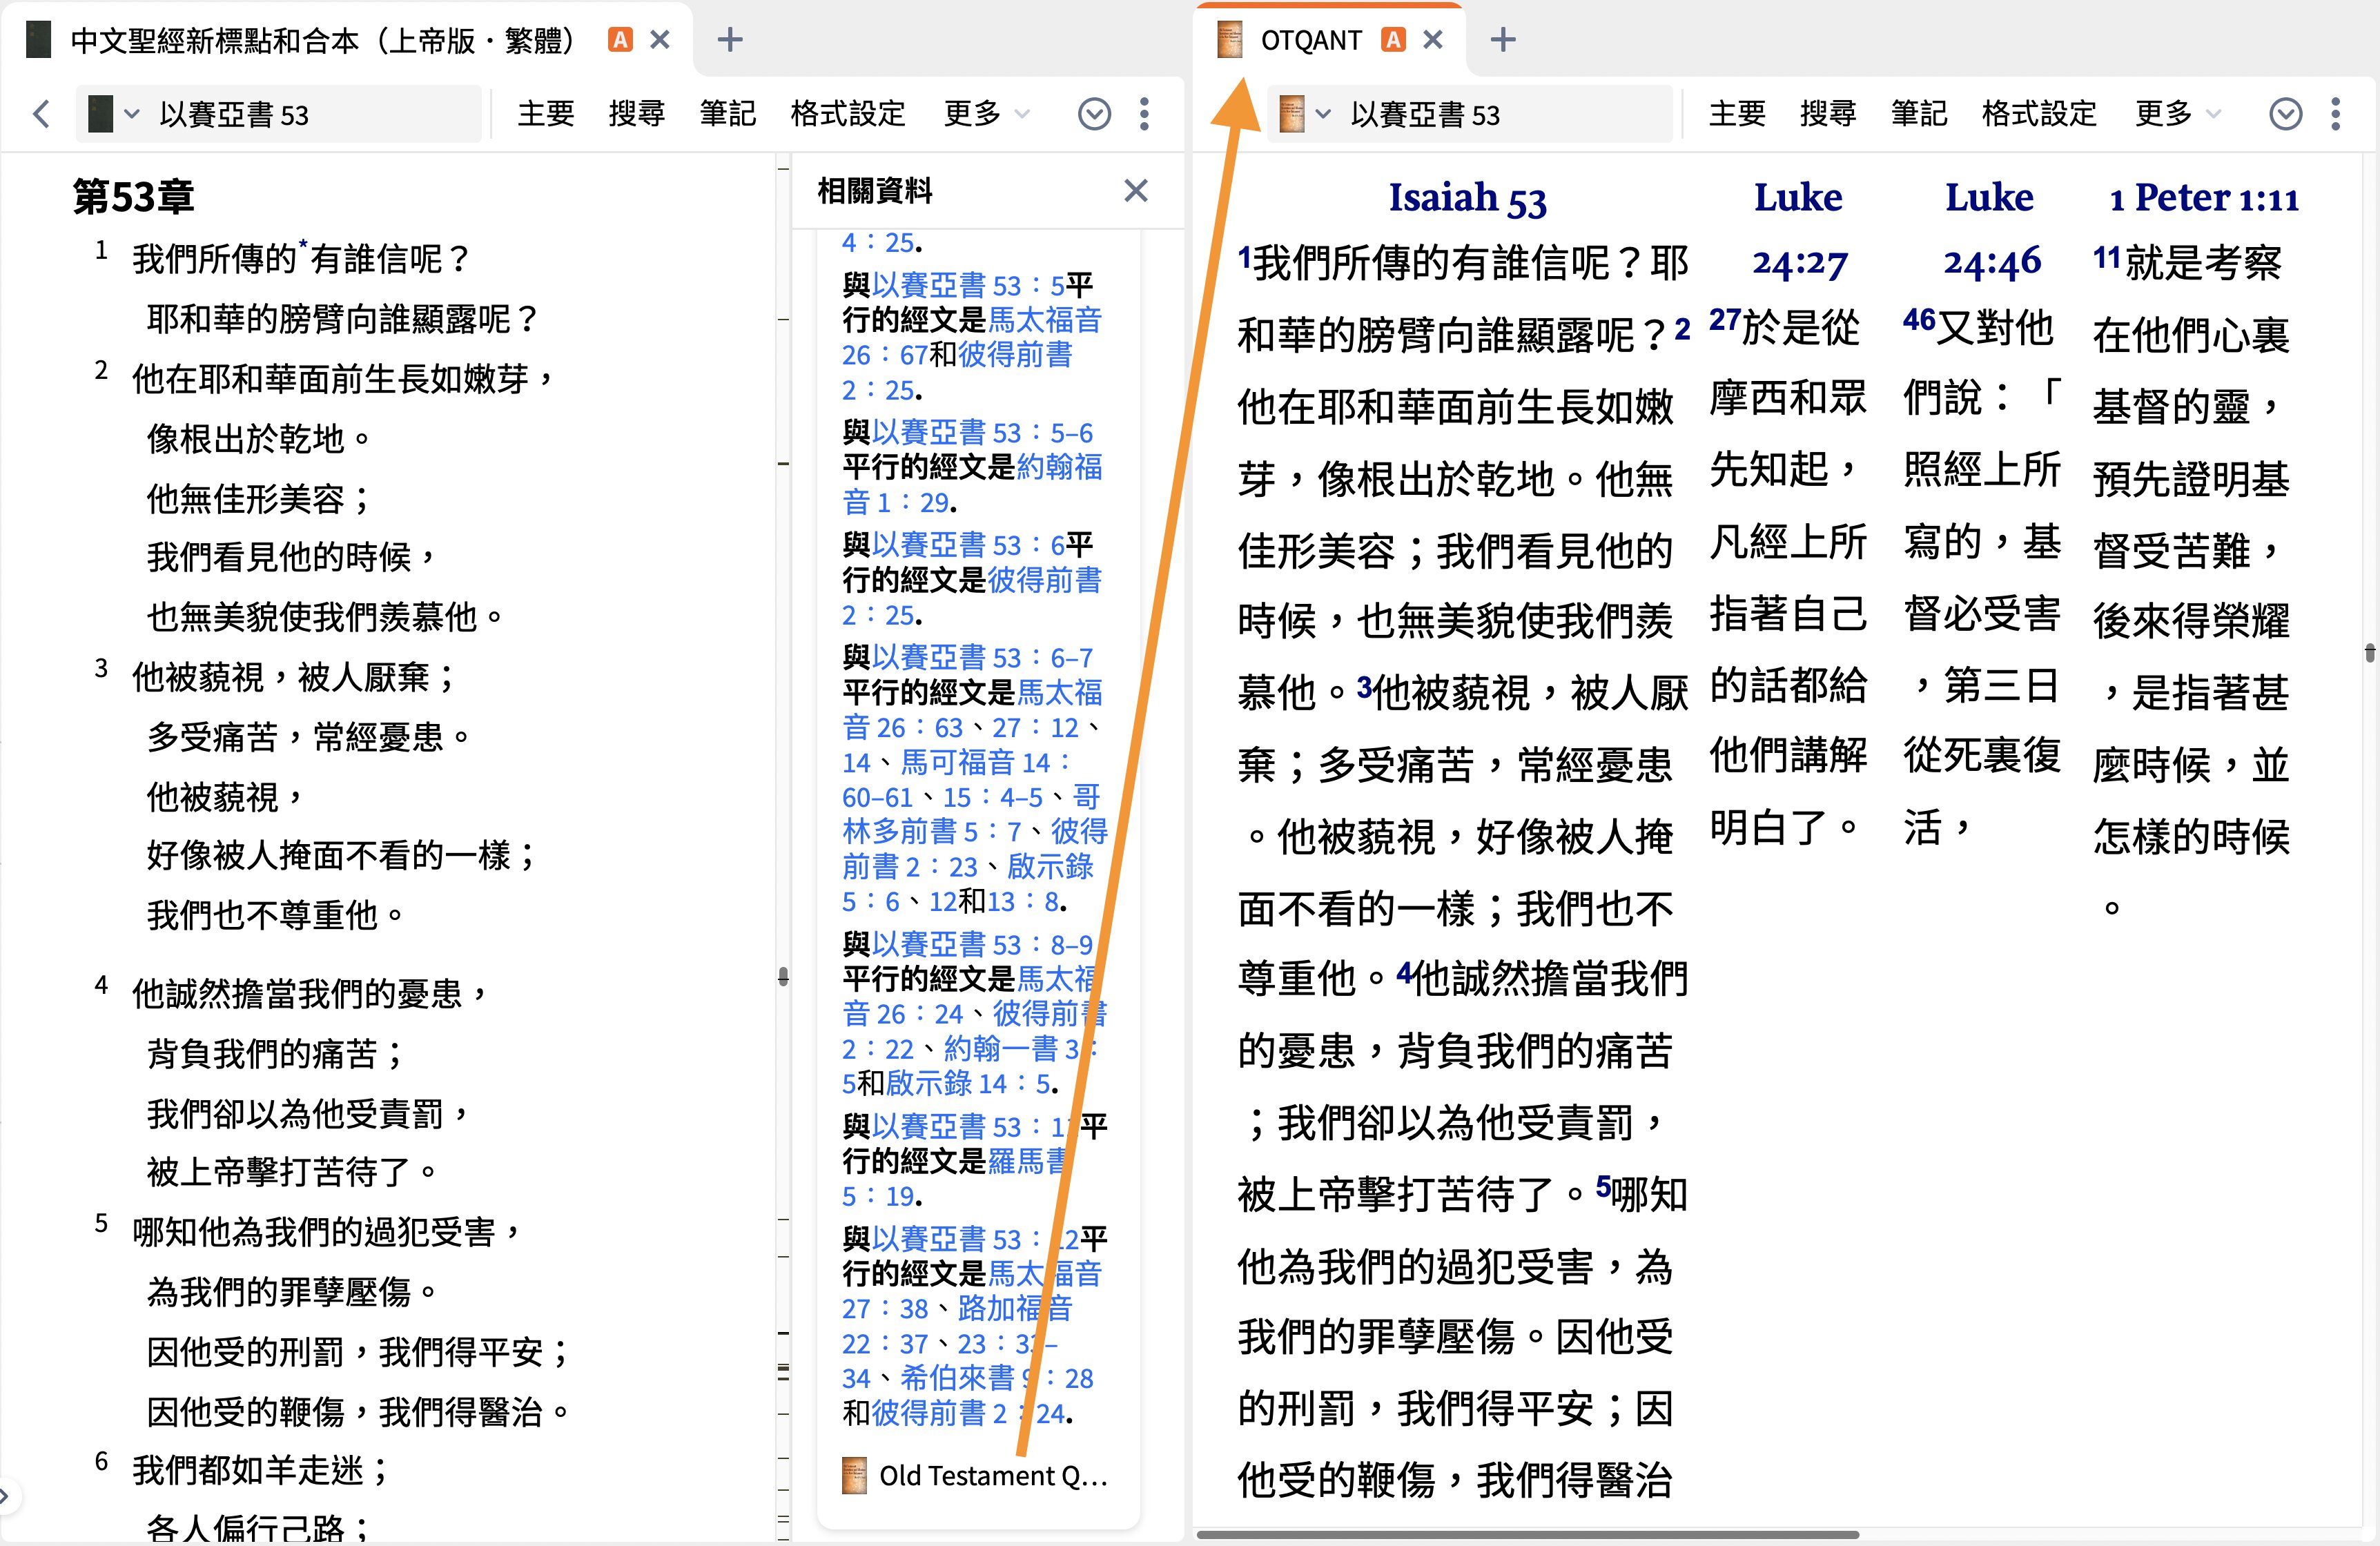This screenshot has height=1546, width=2380.
Task: Open the left pane Bible book icon selector
Action: point(100,114)
